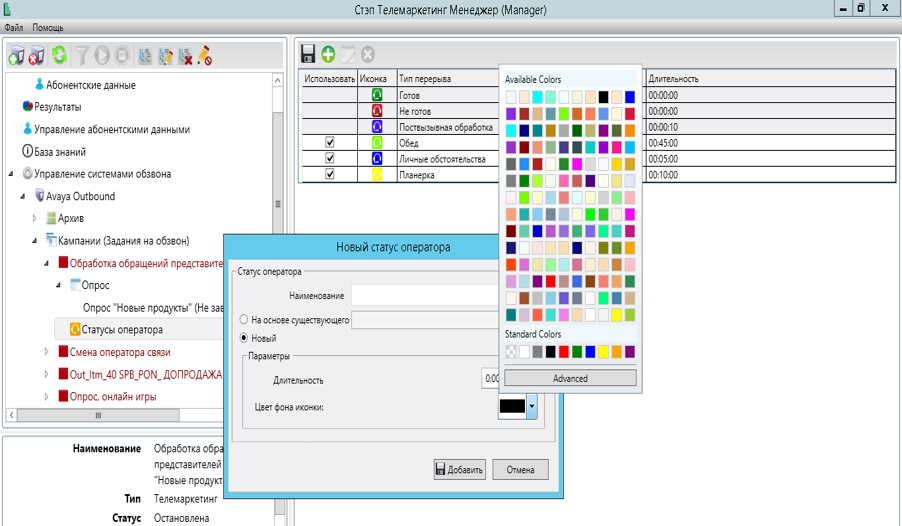Screen dimensions: 902x526
Task: Click the person icon beside Абонентские данные
Action: pos(39,85)
